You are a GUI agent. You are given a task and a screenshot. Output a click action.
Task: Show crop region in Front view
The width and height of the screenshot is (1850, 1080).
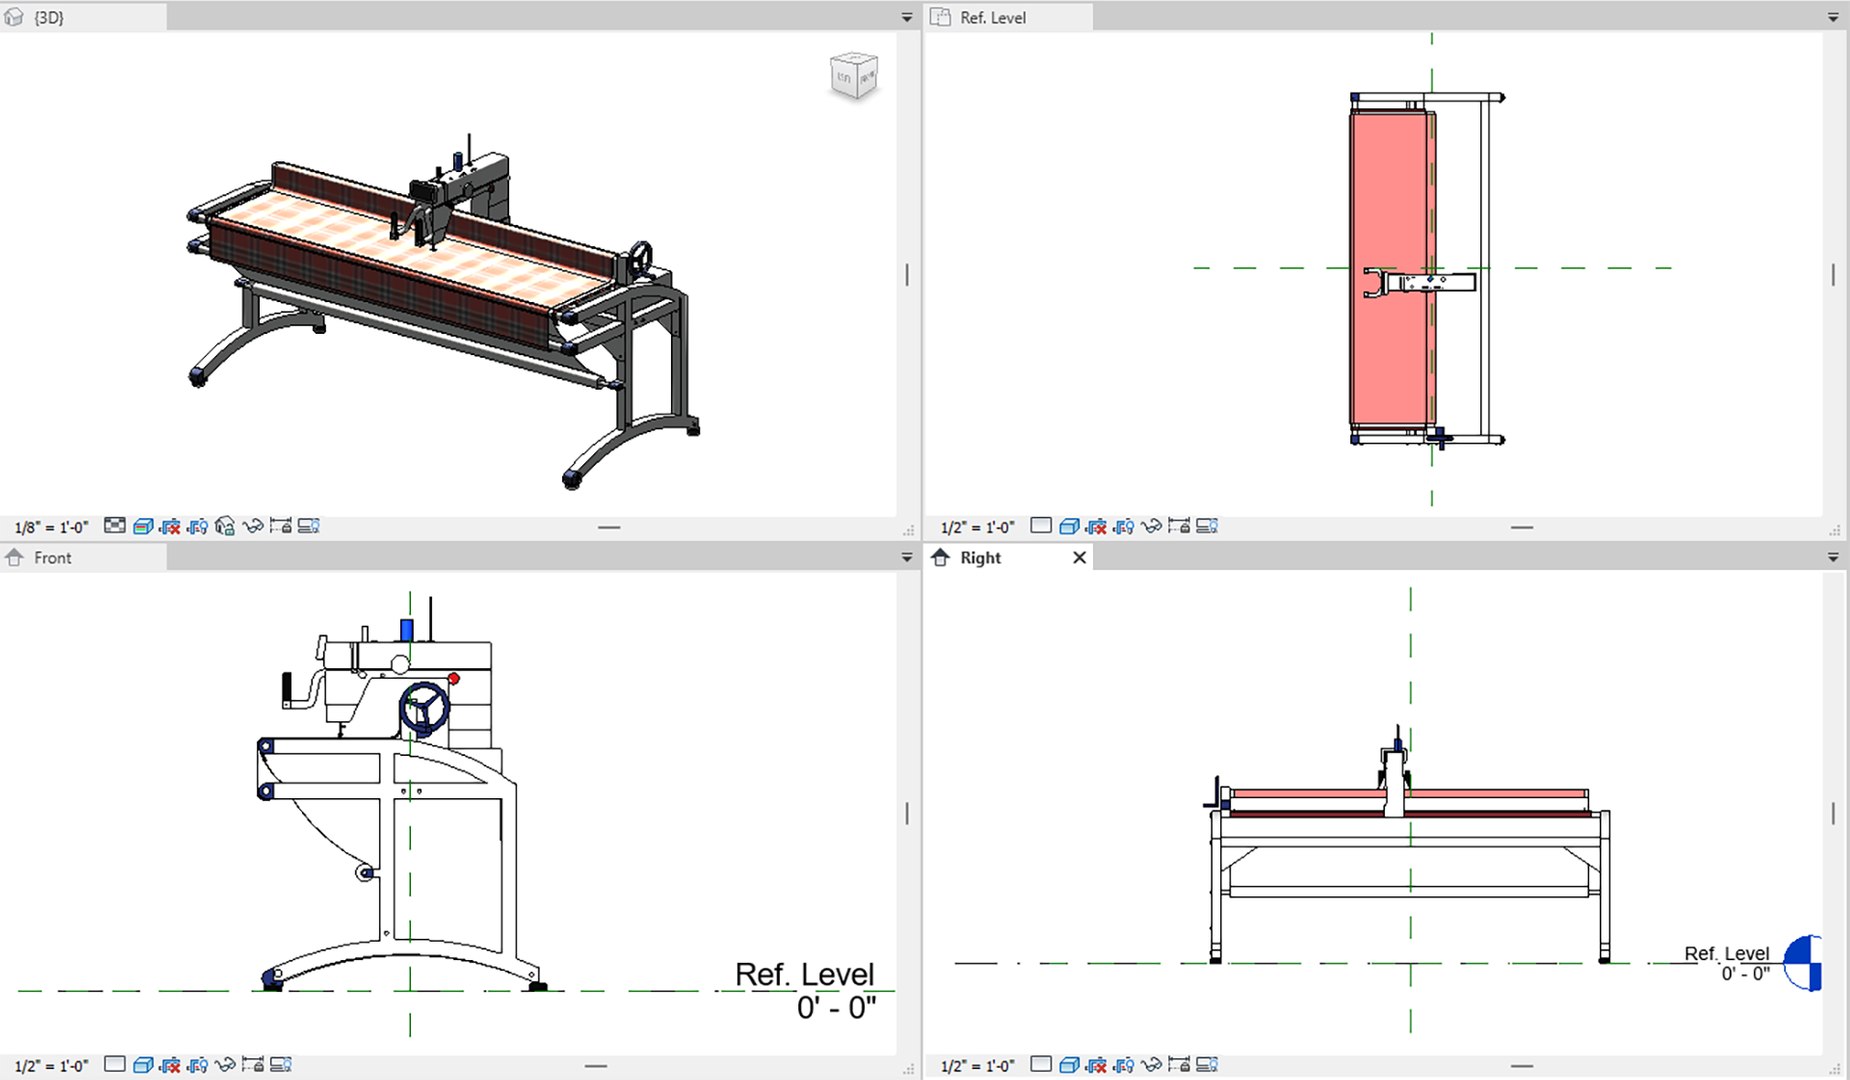pyautogui.click(x=197, y=1065)
